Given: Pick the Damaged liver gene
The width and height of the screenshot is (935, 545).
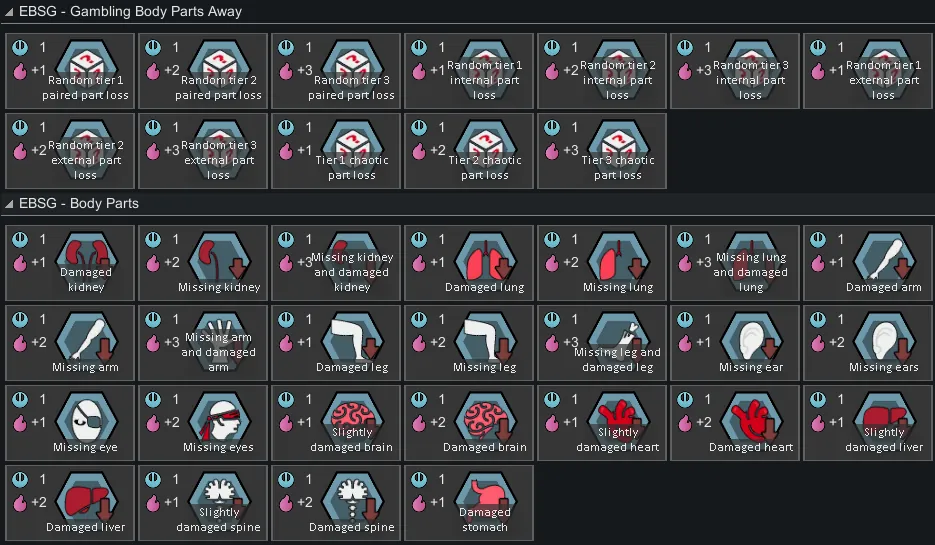Looking at the screenshot, I should tap(70, 503).
